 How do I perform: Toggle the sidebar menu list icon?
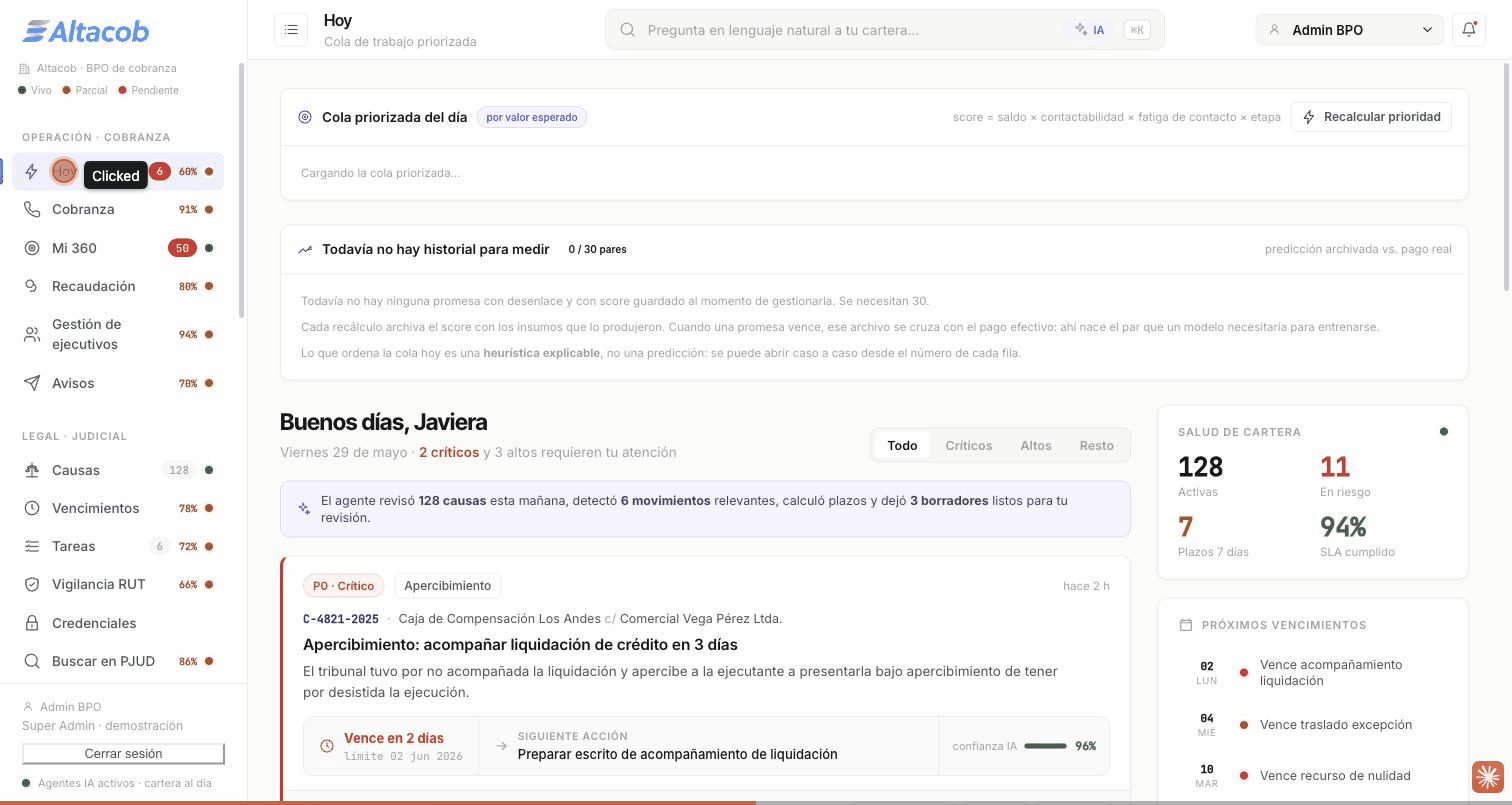[291, 30]
